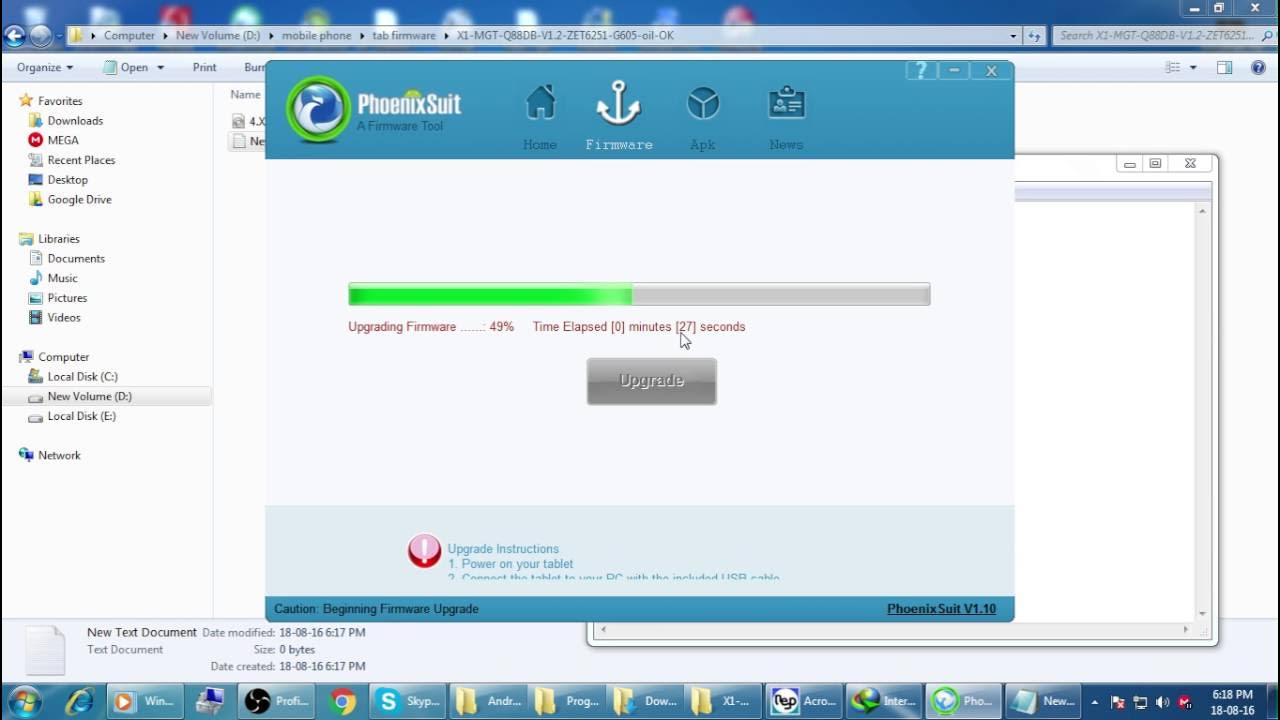Click 'Power on your tablet' instruction
The height and width of the screenshot is (720, 1280).
tap(510, 564)
